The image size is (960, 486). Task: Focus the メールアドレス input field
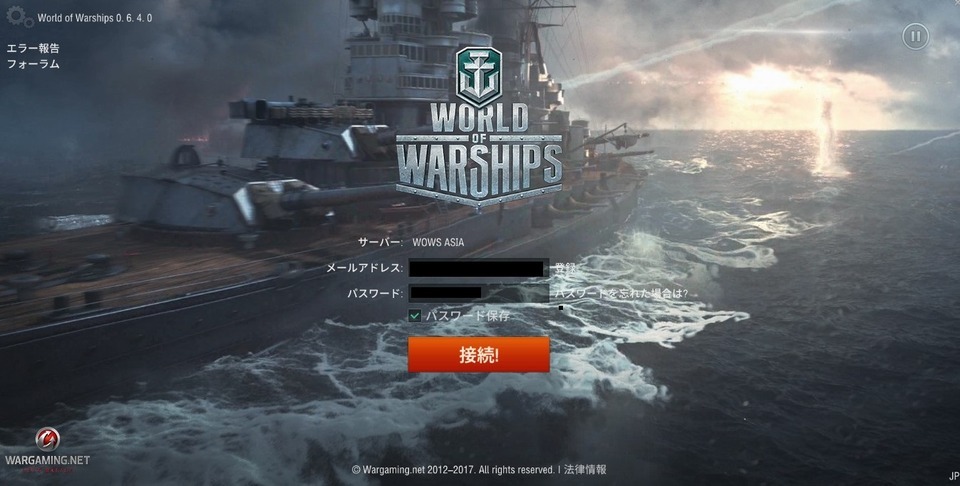[x=479, y=268]
